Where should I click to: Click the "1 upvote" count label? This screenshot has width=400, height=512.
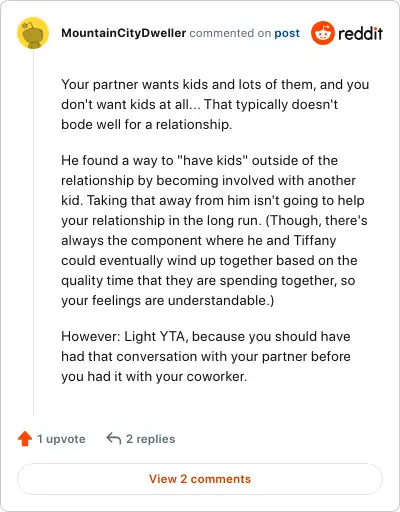click(x=61, y=439)
